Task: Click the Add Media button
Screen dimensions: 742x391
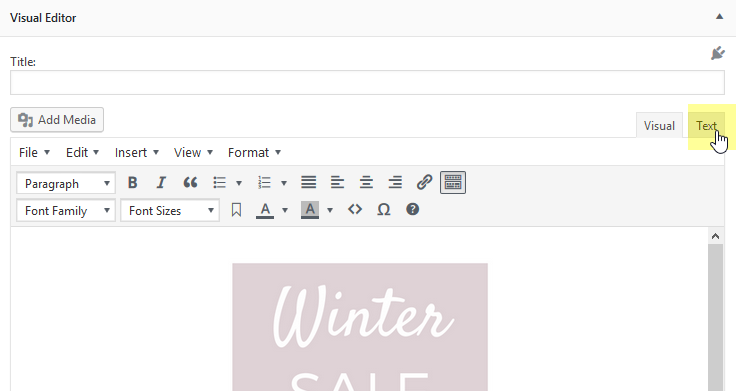Action: pos(57,120)
